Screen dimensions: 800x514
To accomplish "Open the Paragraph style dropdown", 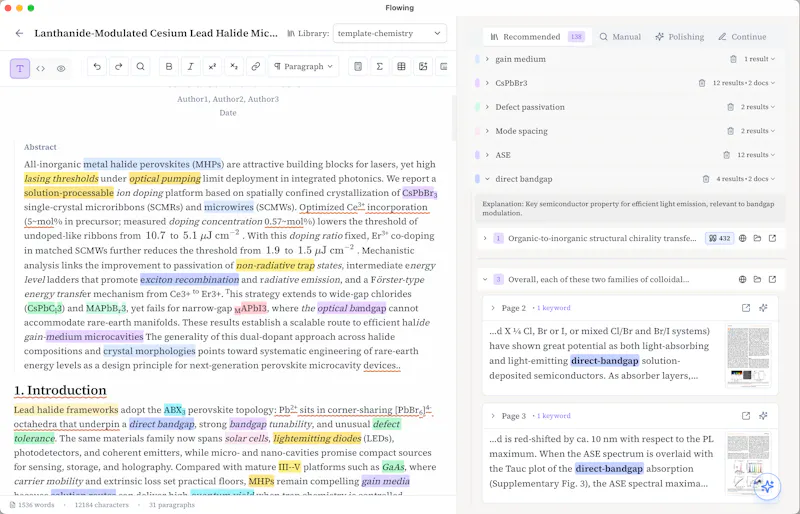I will pyautogui.click(x=303, y=66).
